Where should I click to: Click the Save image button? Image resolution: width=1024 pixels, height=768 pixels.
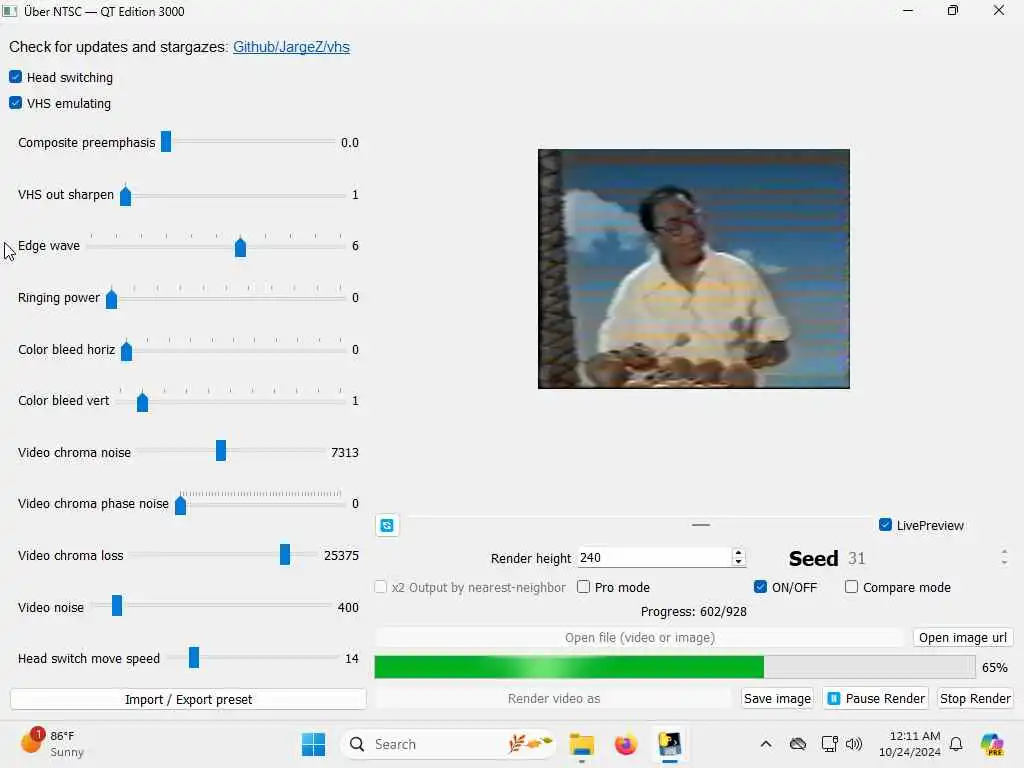pyautogui.click(x=777, y=699)
